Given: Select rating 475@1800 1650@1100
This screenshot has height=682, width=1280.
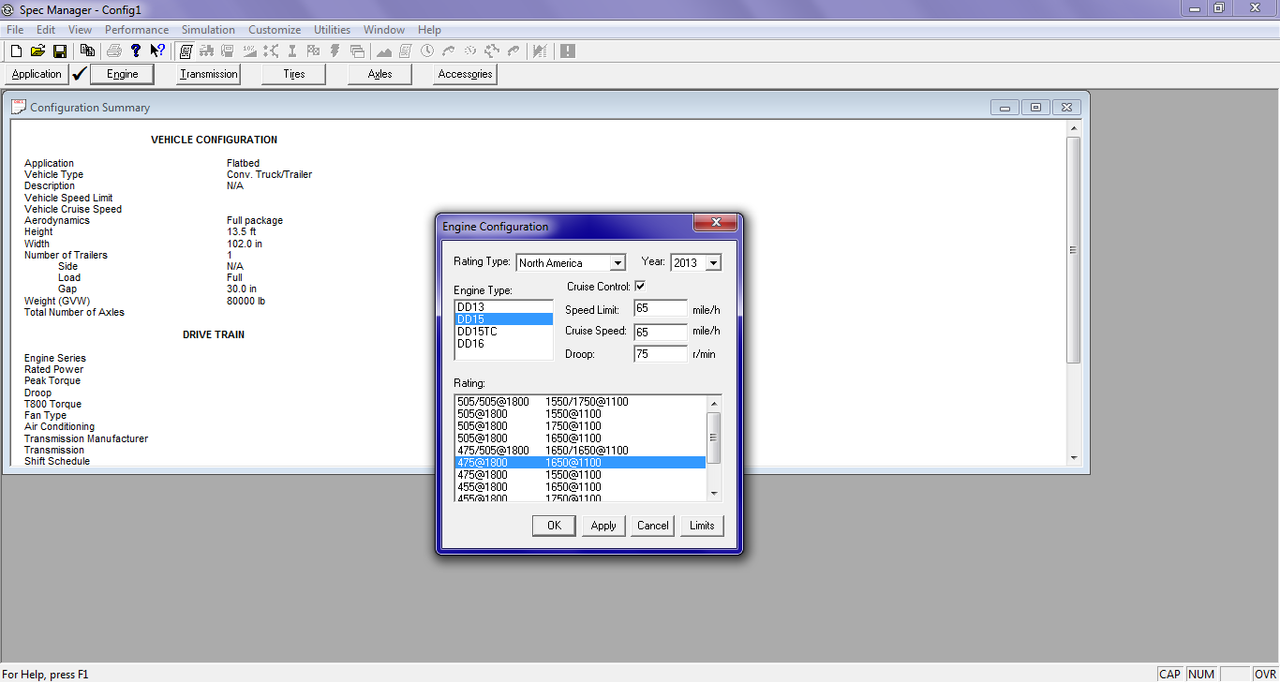Looking at the screenshot, I should (580, 463).
